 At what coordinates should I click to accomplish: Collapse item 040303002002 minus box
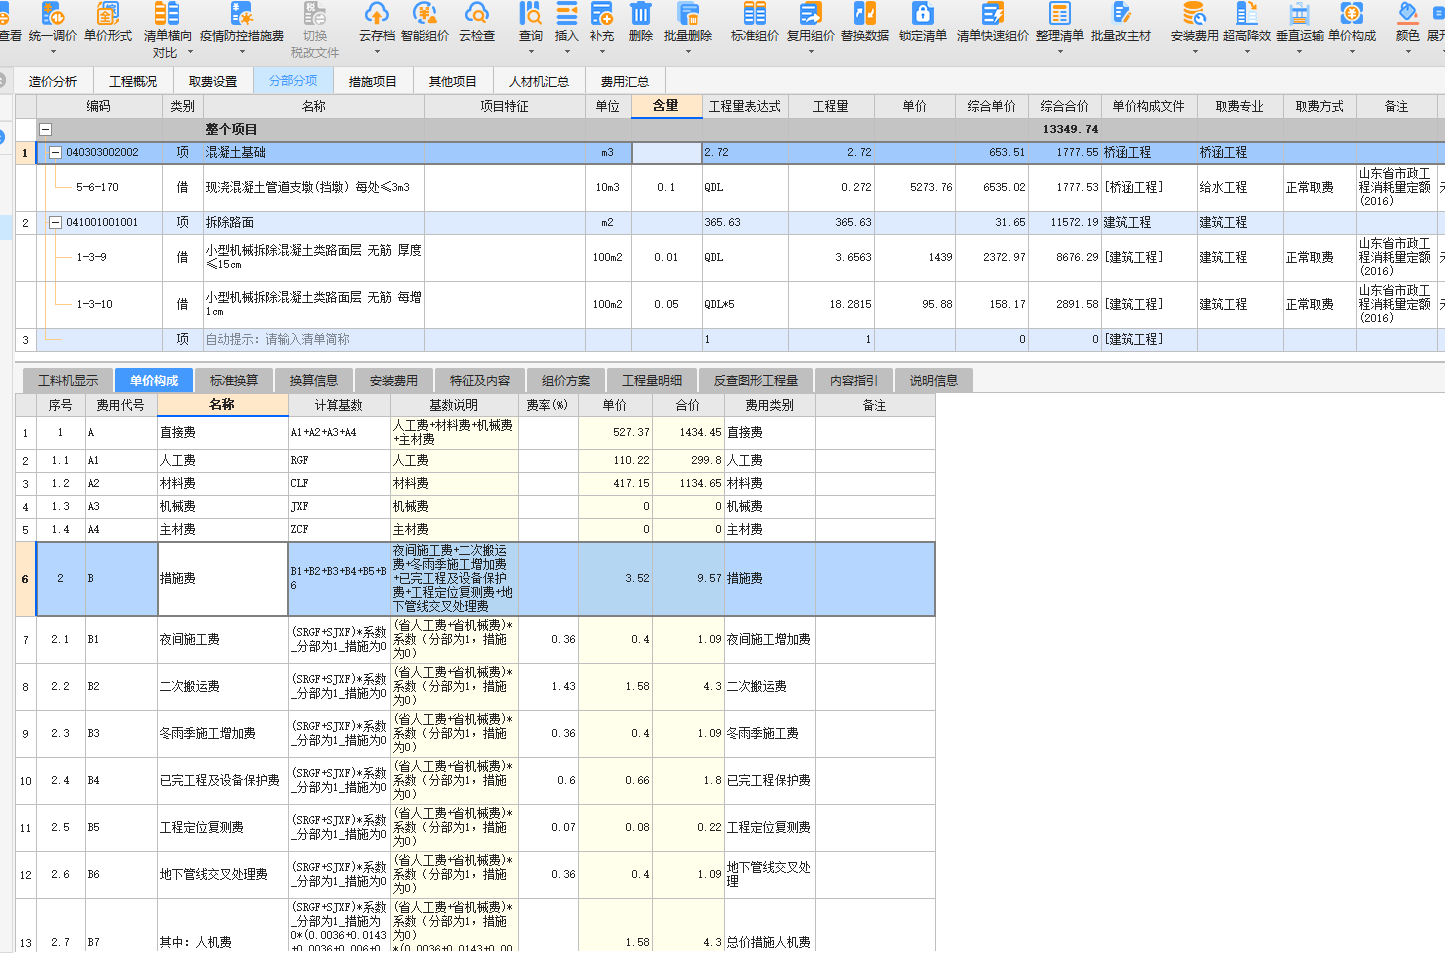55,153
